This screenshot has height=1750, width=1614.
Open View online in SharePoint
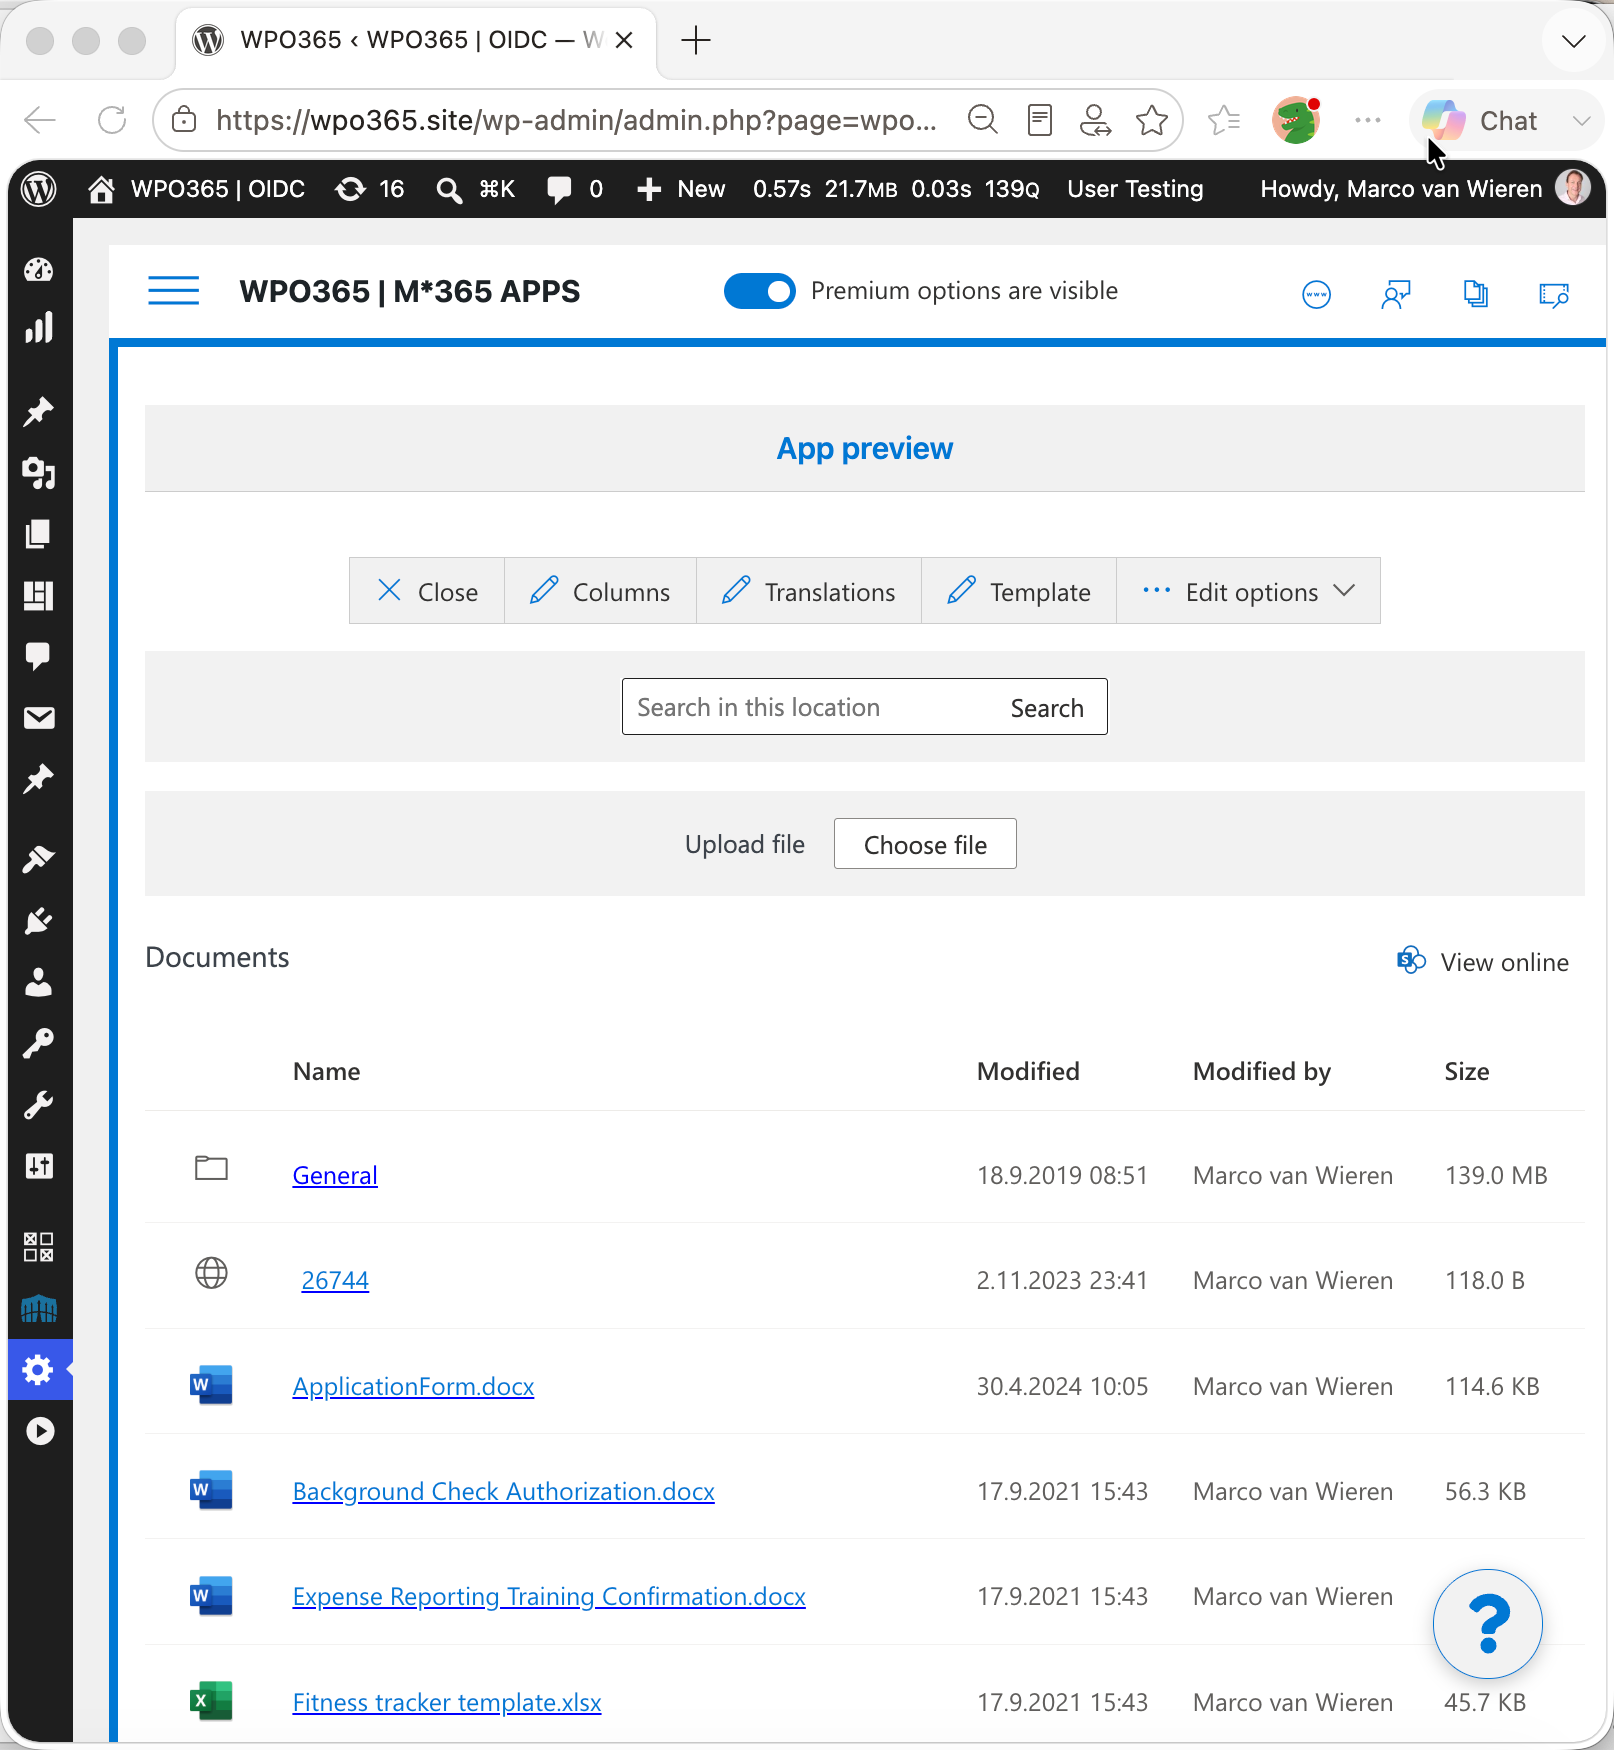click(1483, 961)
